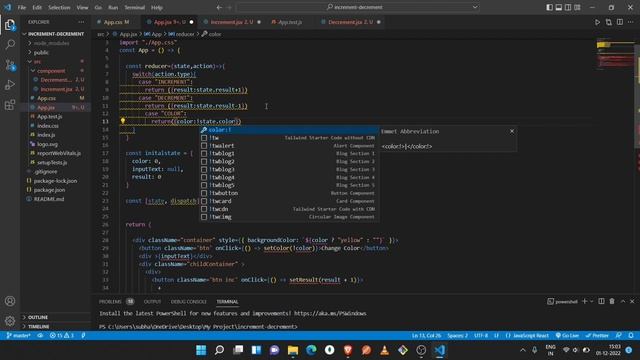Select the !twblog5 suggestion item
The height and width of the screenshot is (360, 640).
point(289,185)
